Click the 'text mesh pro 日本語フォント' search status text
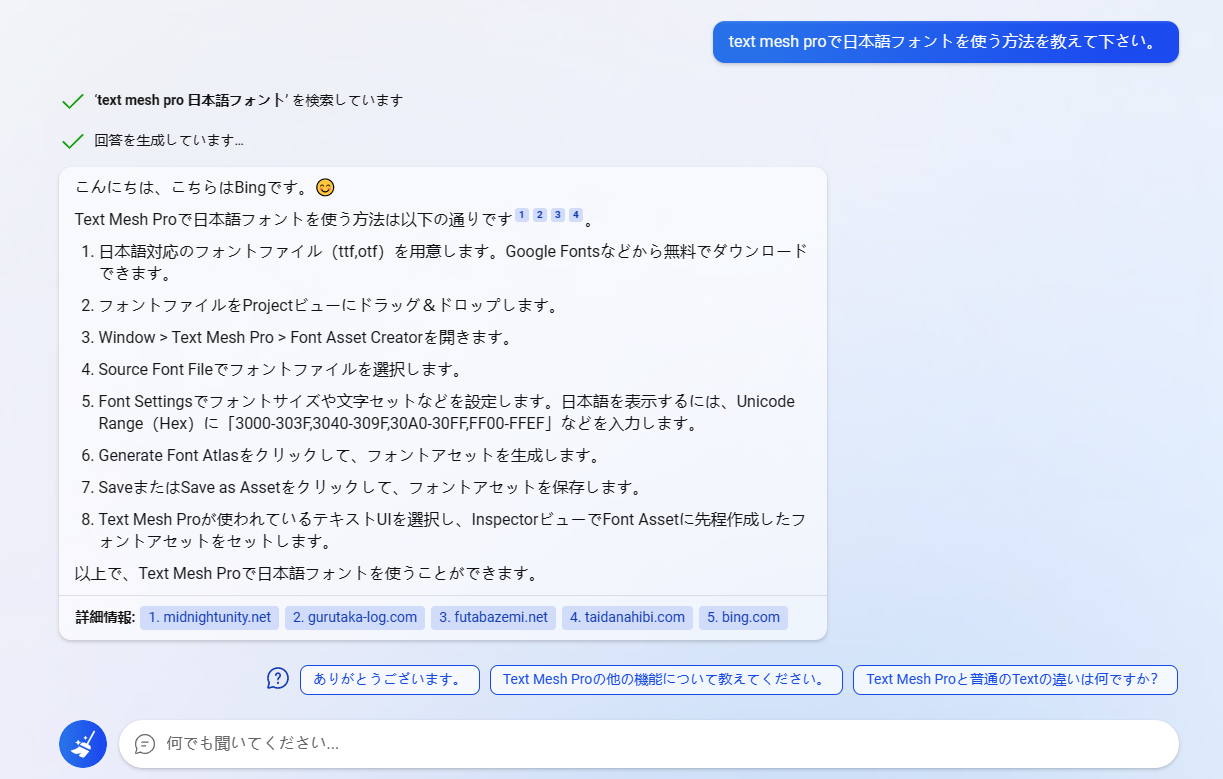Image resolution: width=1223 pixels, height=779 pixels. click(249, 101)
